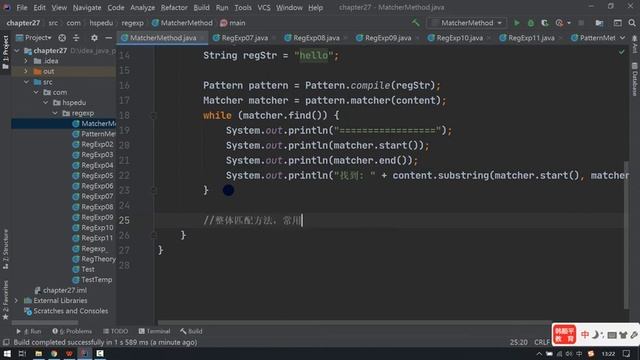Toggle the 1: Project side panel
Image resolution: width=640 pixels, height=360 pixels.
[x=5, y=52]
